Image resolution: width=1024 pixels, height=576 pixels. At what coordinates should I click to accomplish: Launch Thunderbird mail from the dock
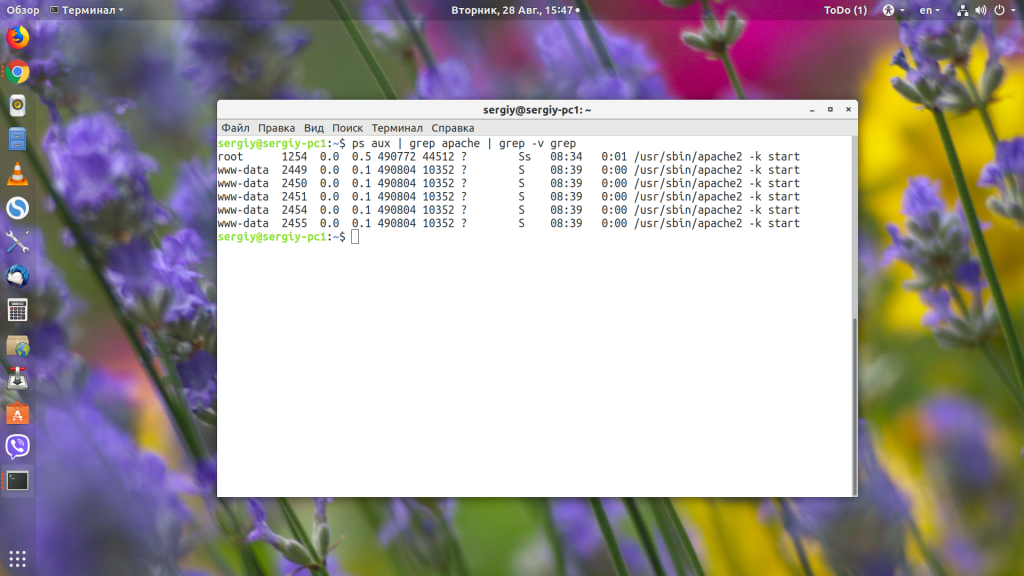pos(18,276)
